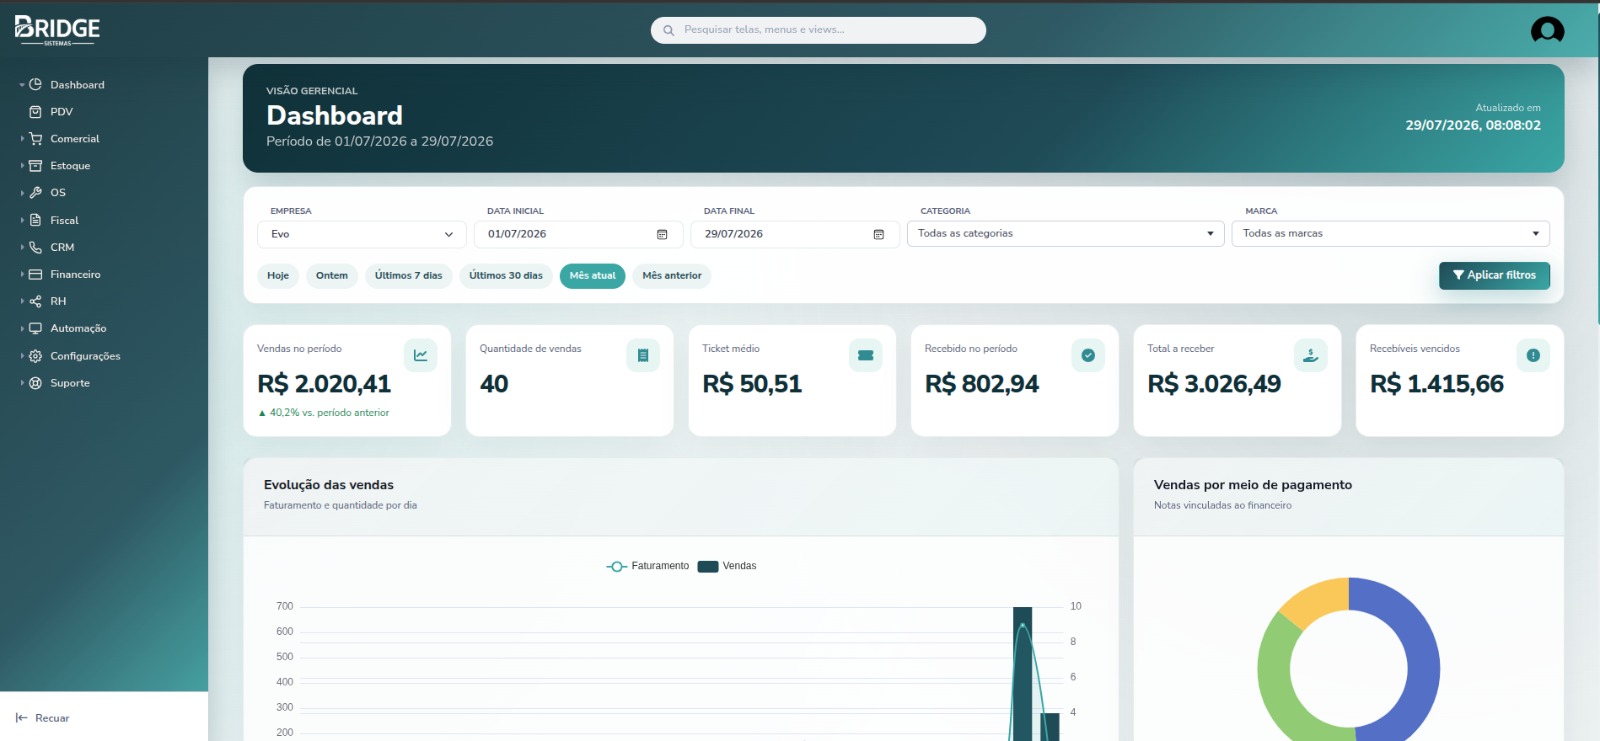Open the Suporte menu item
The image size is (1600, 741).
(70, 383)
